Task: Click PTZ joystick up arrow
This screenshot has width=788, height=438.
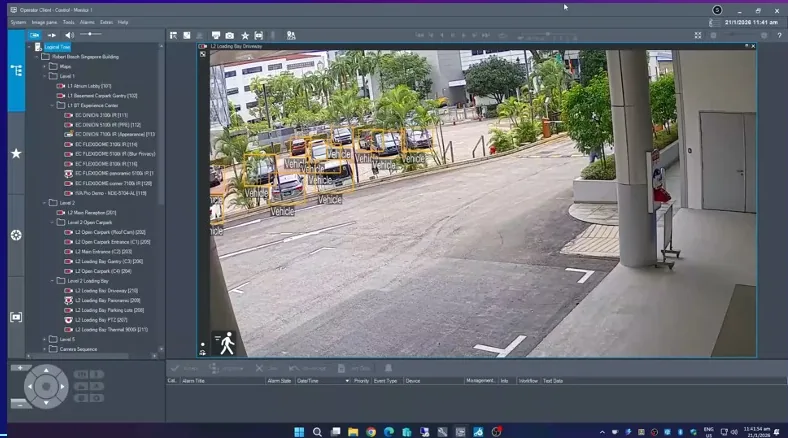Action: (x=46, y=371)
